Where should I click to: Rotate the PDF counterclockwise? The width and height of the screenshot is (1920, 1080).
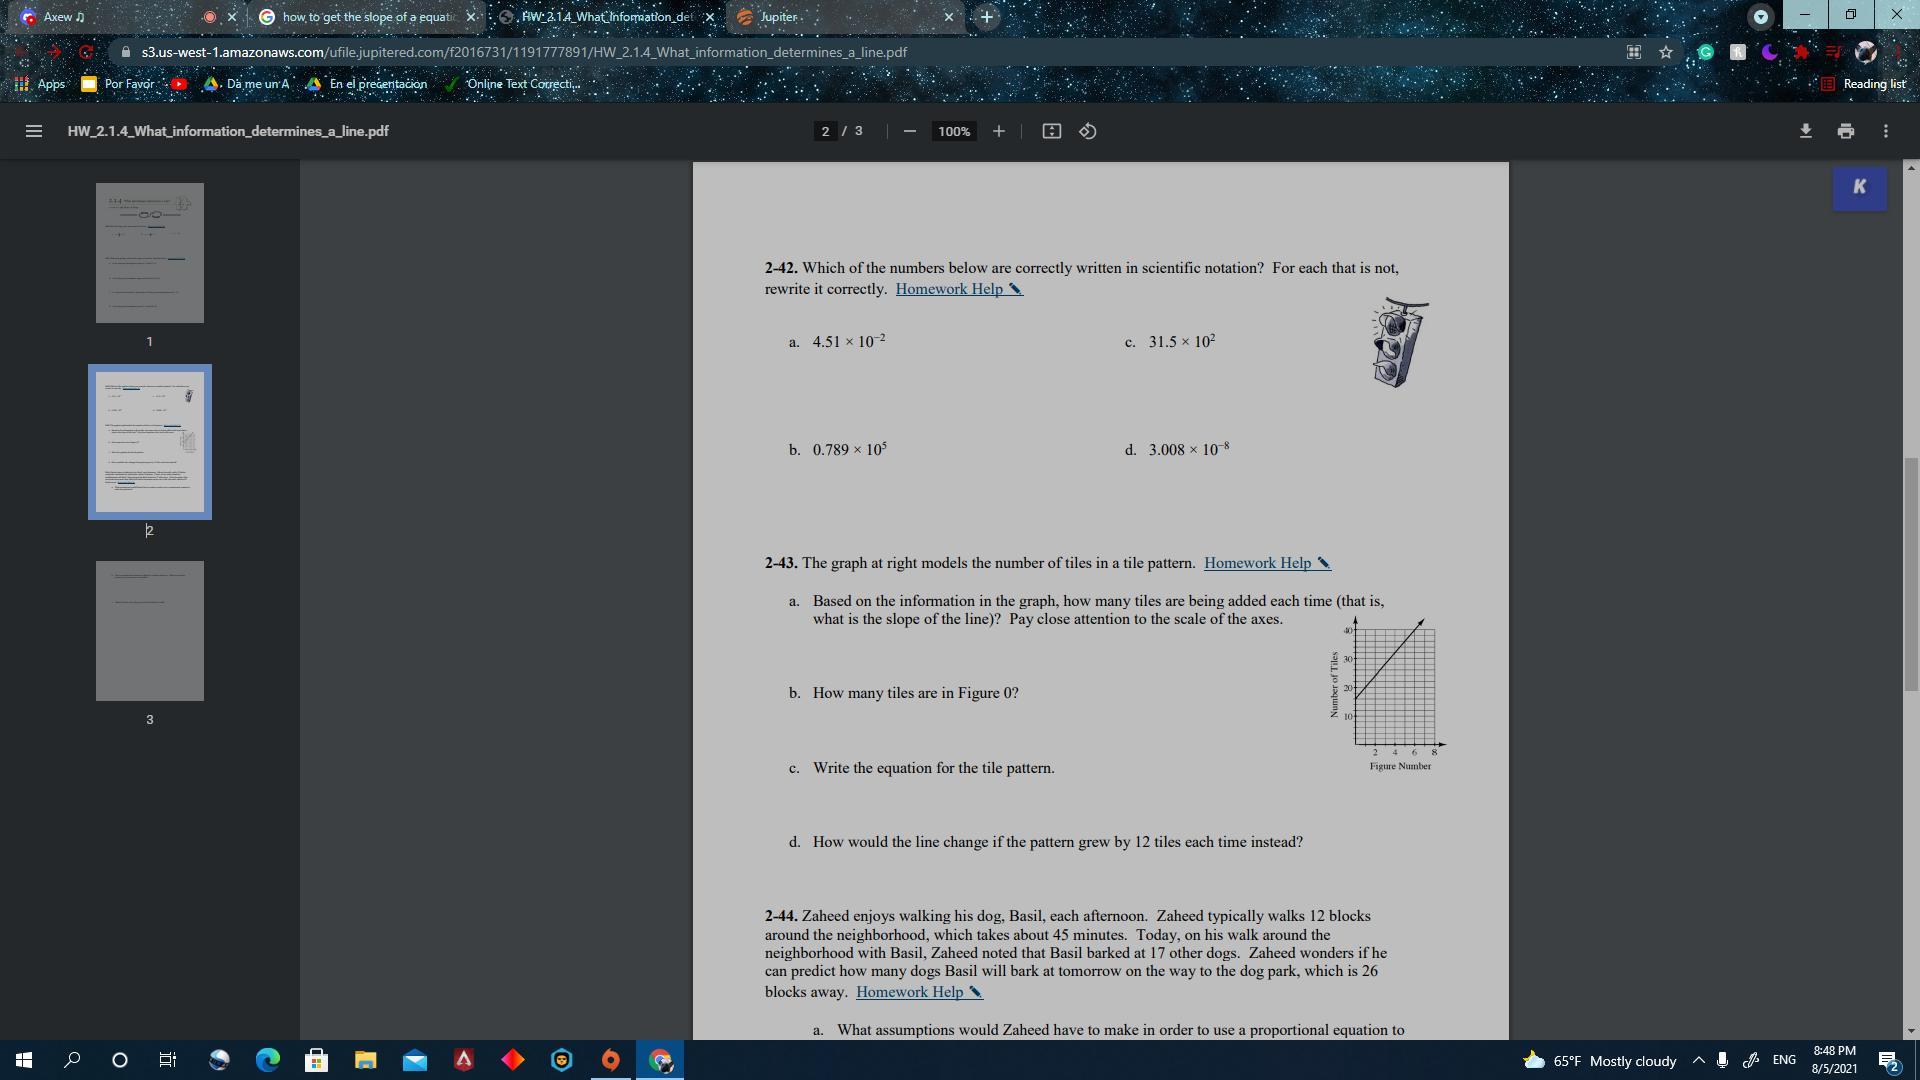[1088, 131]
